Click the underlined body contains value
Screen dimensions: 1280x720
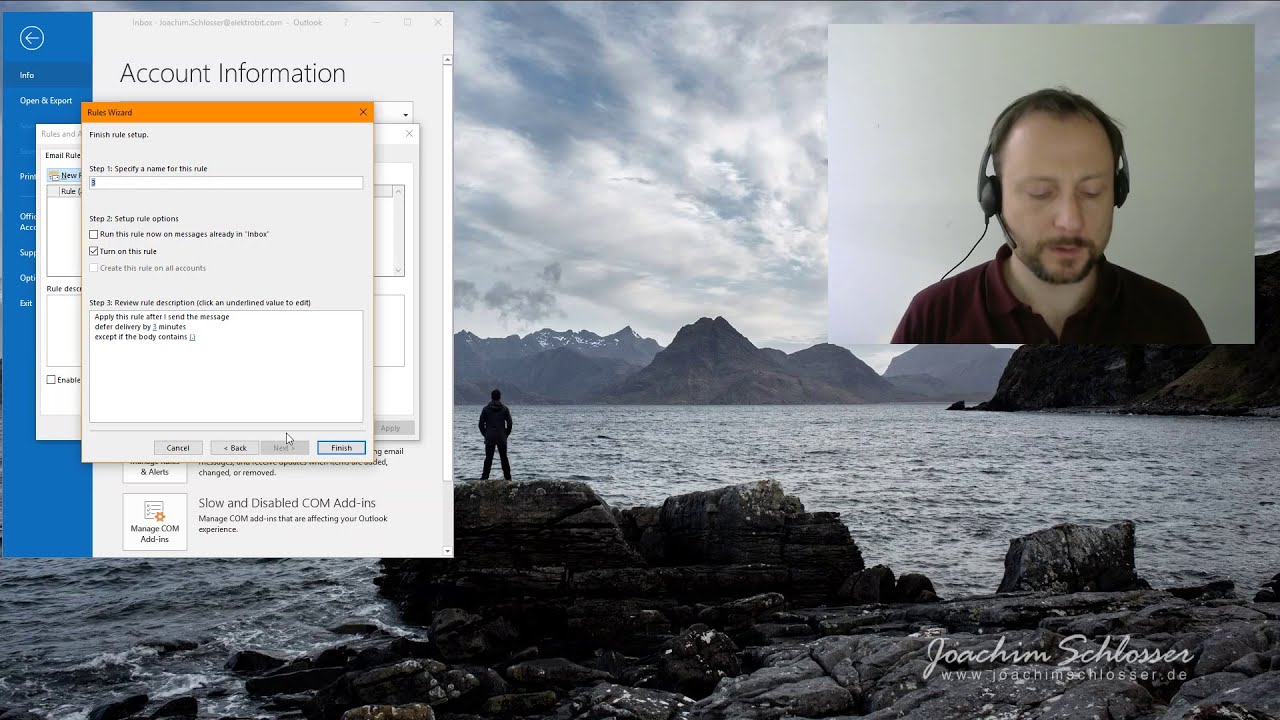tap(192, 337)
